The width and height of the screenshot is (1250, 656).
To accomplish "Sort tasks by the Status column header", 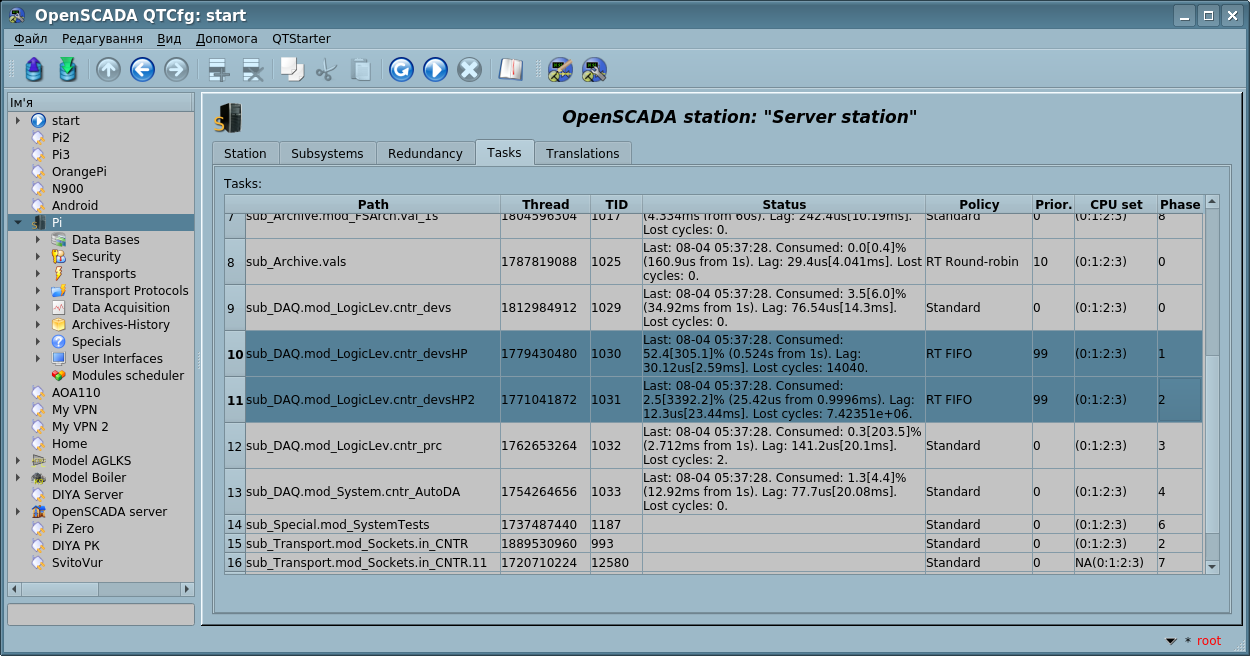I will click(x=783, y=204).
